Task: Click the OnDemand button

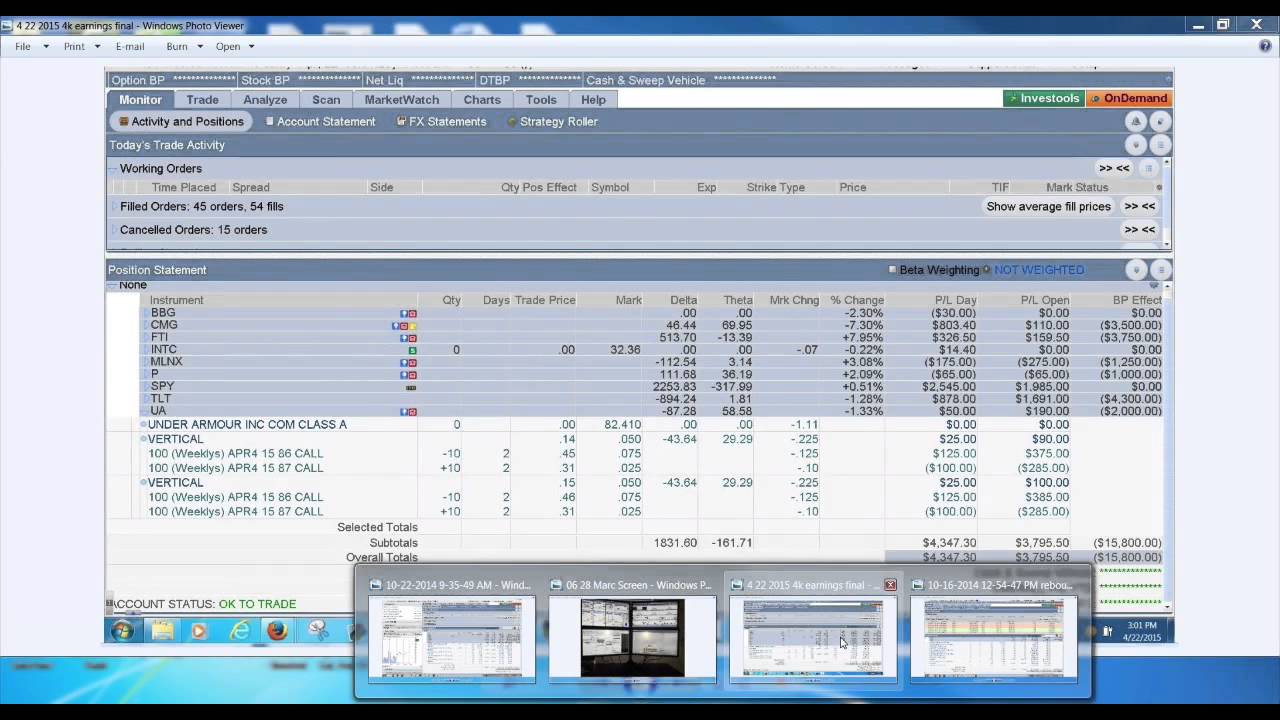Action: tap(1128, 98)
